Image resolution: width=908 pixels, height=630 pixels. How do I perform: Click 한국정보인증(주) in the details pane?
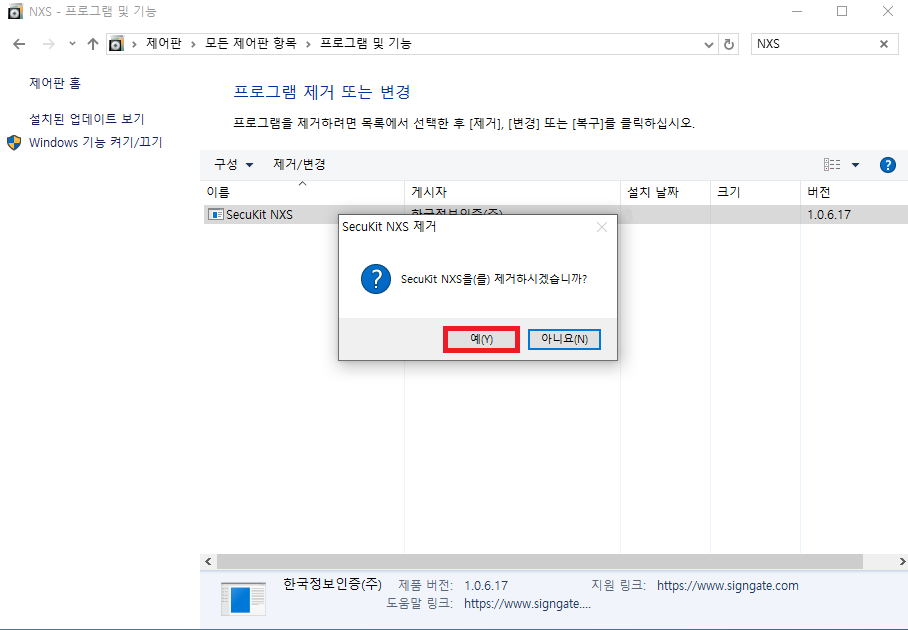[332, 584]
